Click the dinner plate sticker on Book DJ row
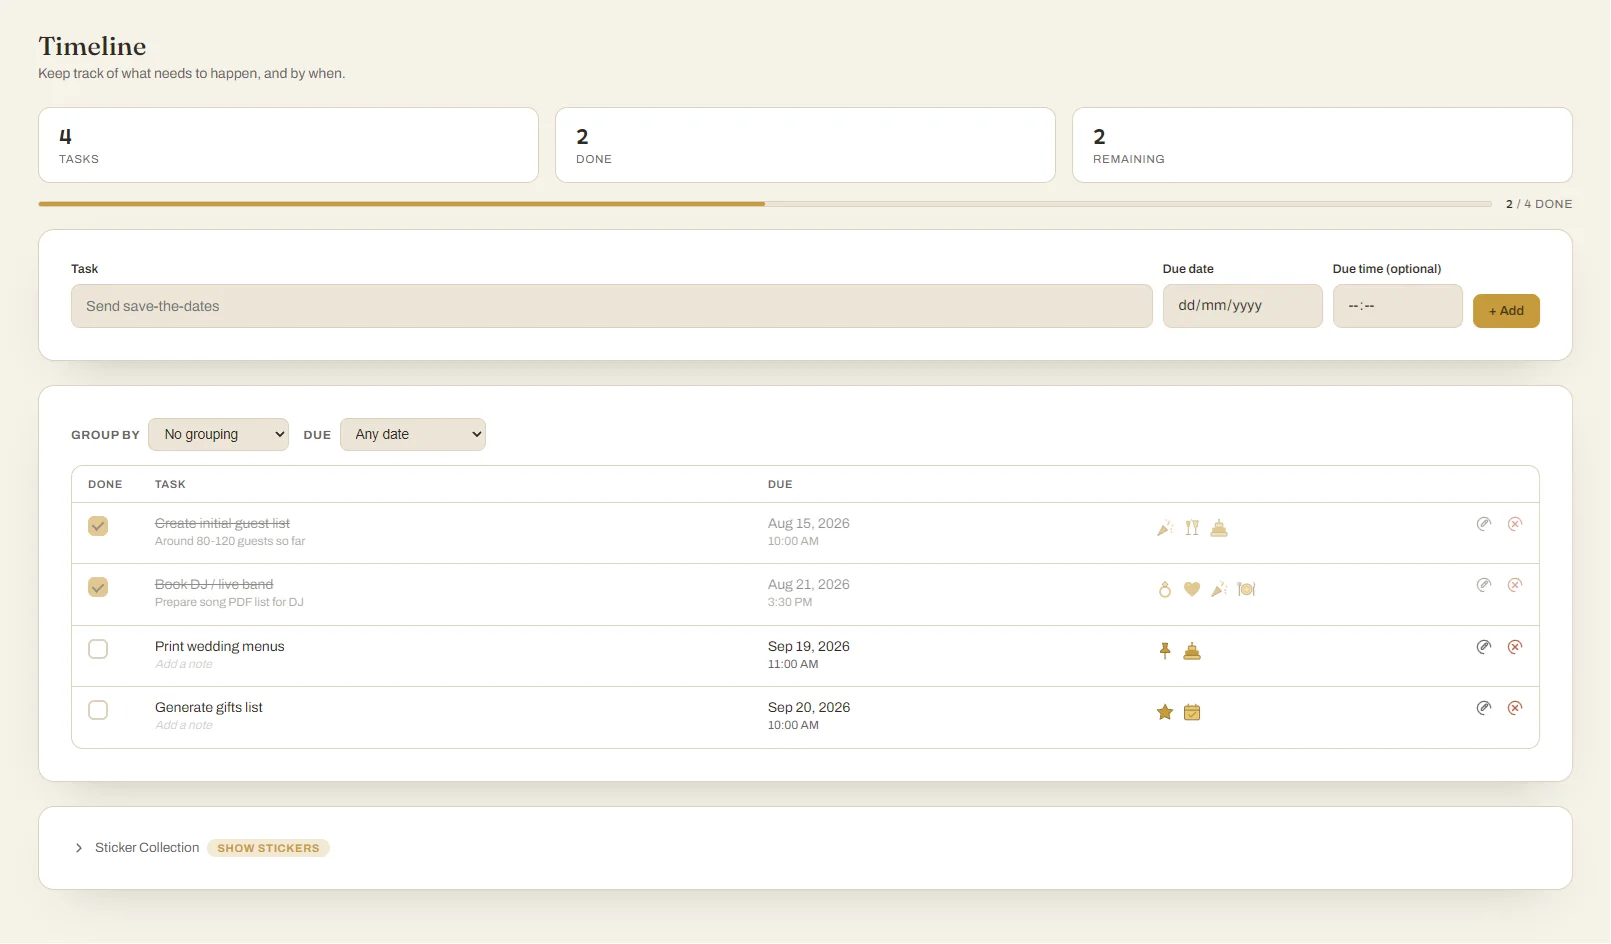 point(1246,589)
